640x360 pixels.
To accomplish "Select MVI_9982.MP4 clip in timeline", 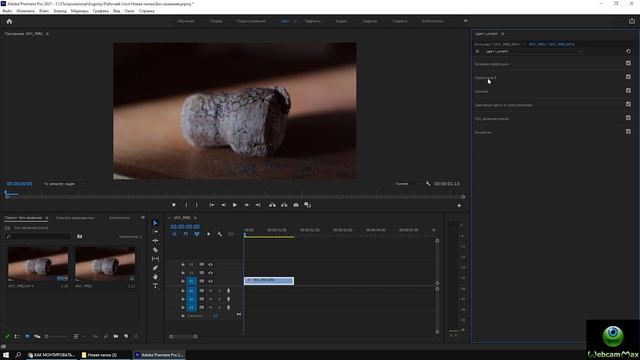I will click(x=269, y=280).
